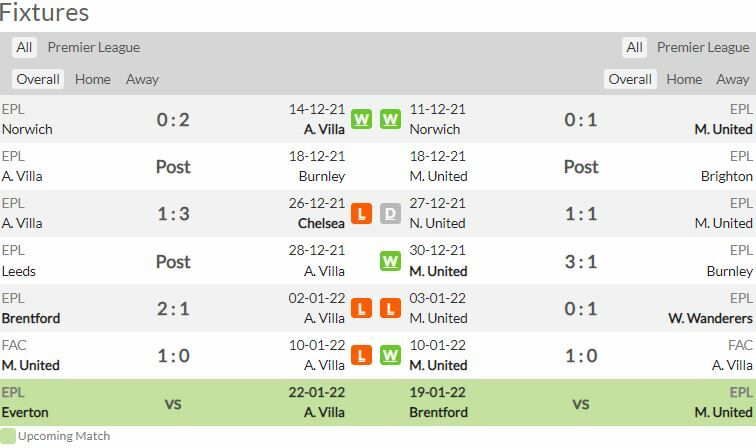Click the grey D badge beside N. United
This screenshot has height=448, width=756.
[390, 214]
